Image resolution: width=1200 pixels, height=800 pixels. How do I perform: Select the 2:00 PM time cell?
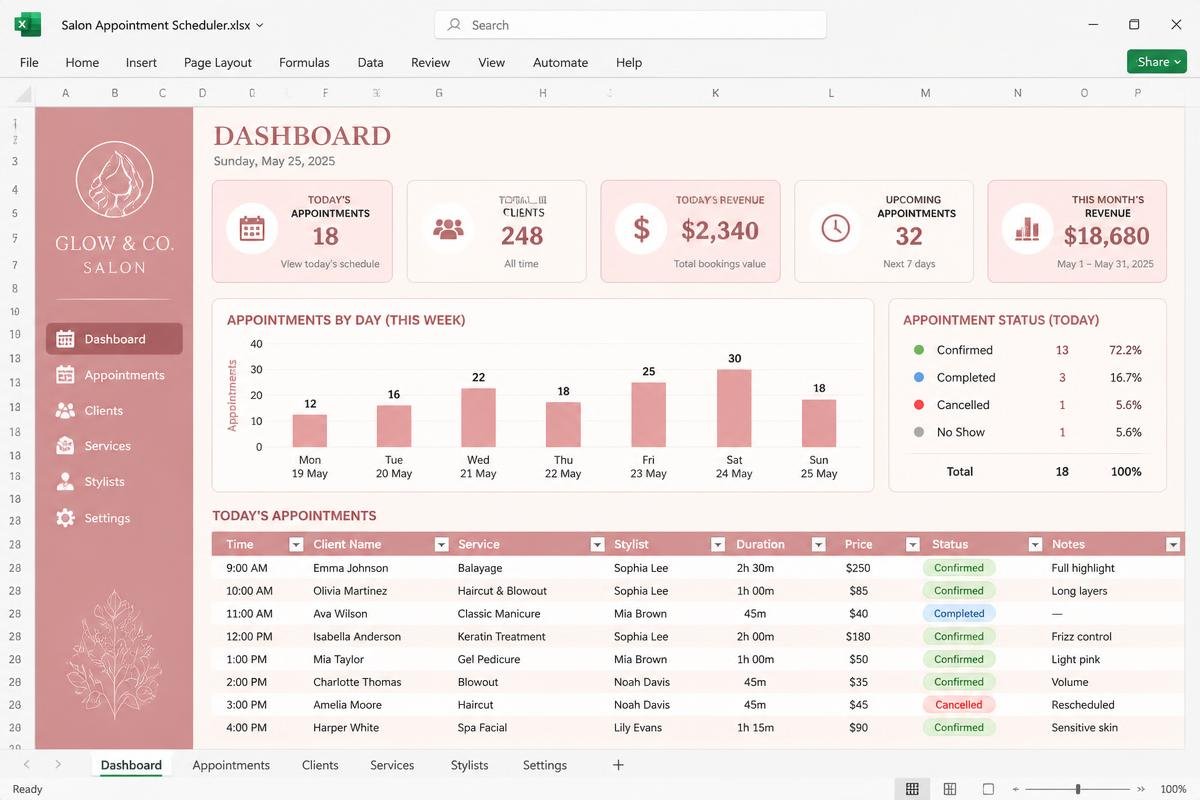click(x=246, y=682)
